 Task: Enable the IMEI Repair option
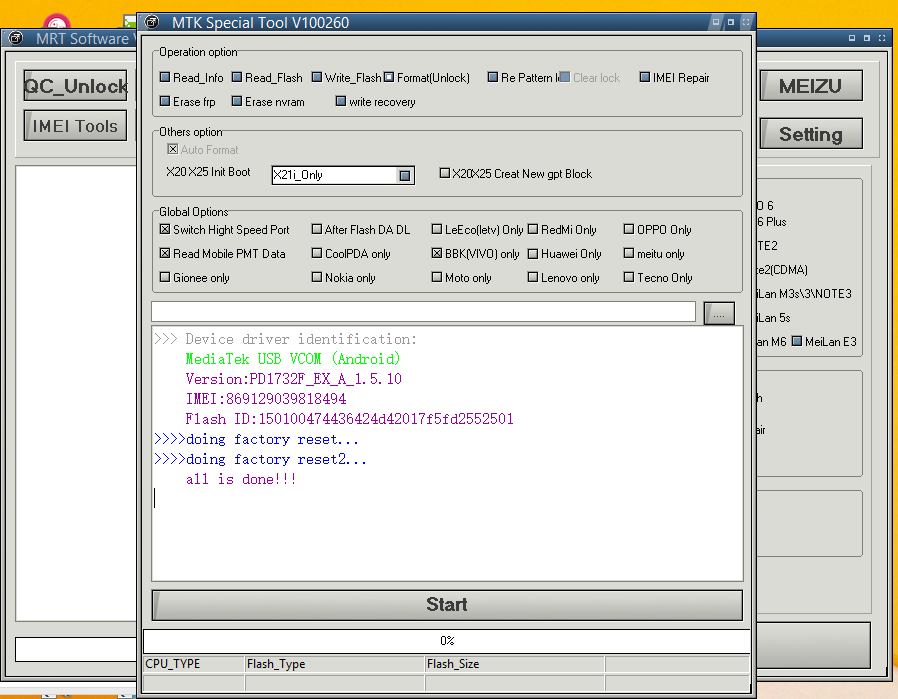point(645,78)
